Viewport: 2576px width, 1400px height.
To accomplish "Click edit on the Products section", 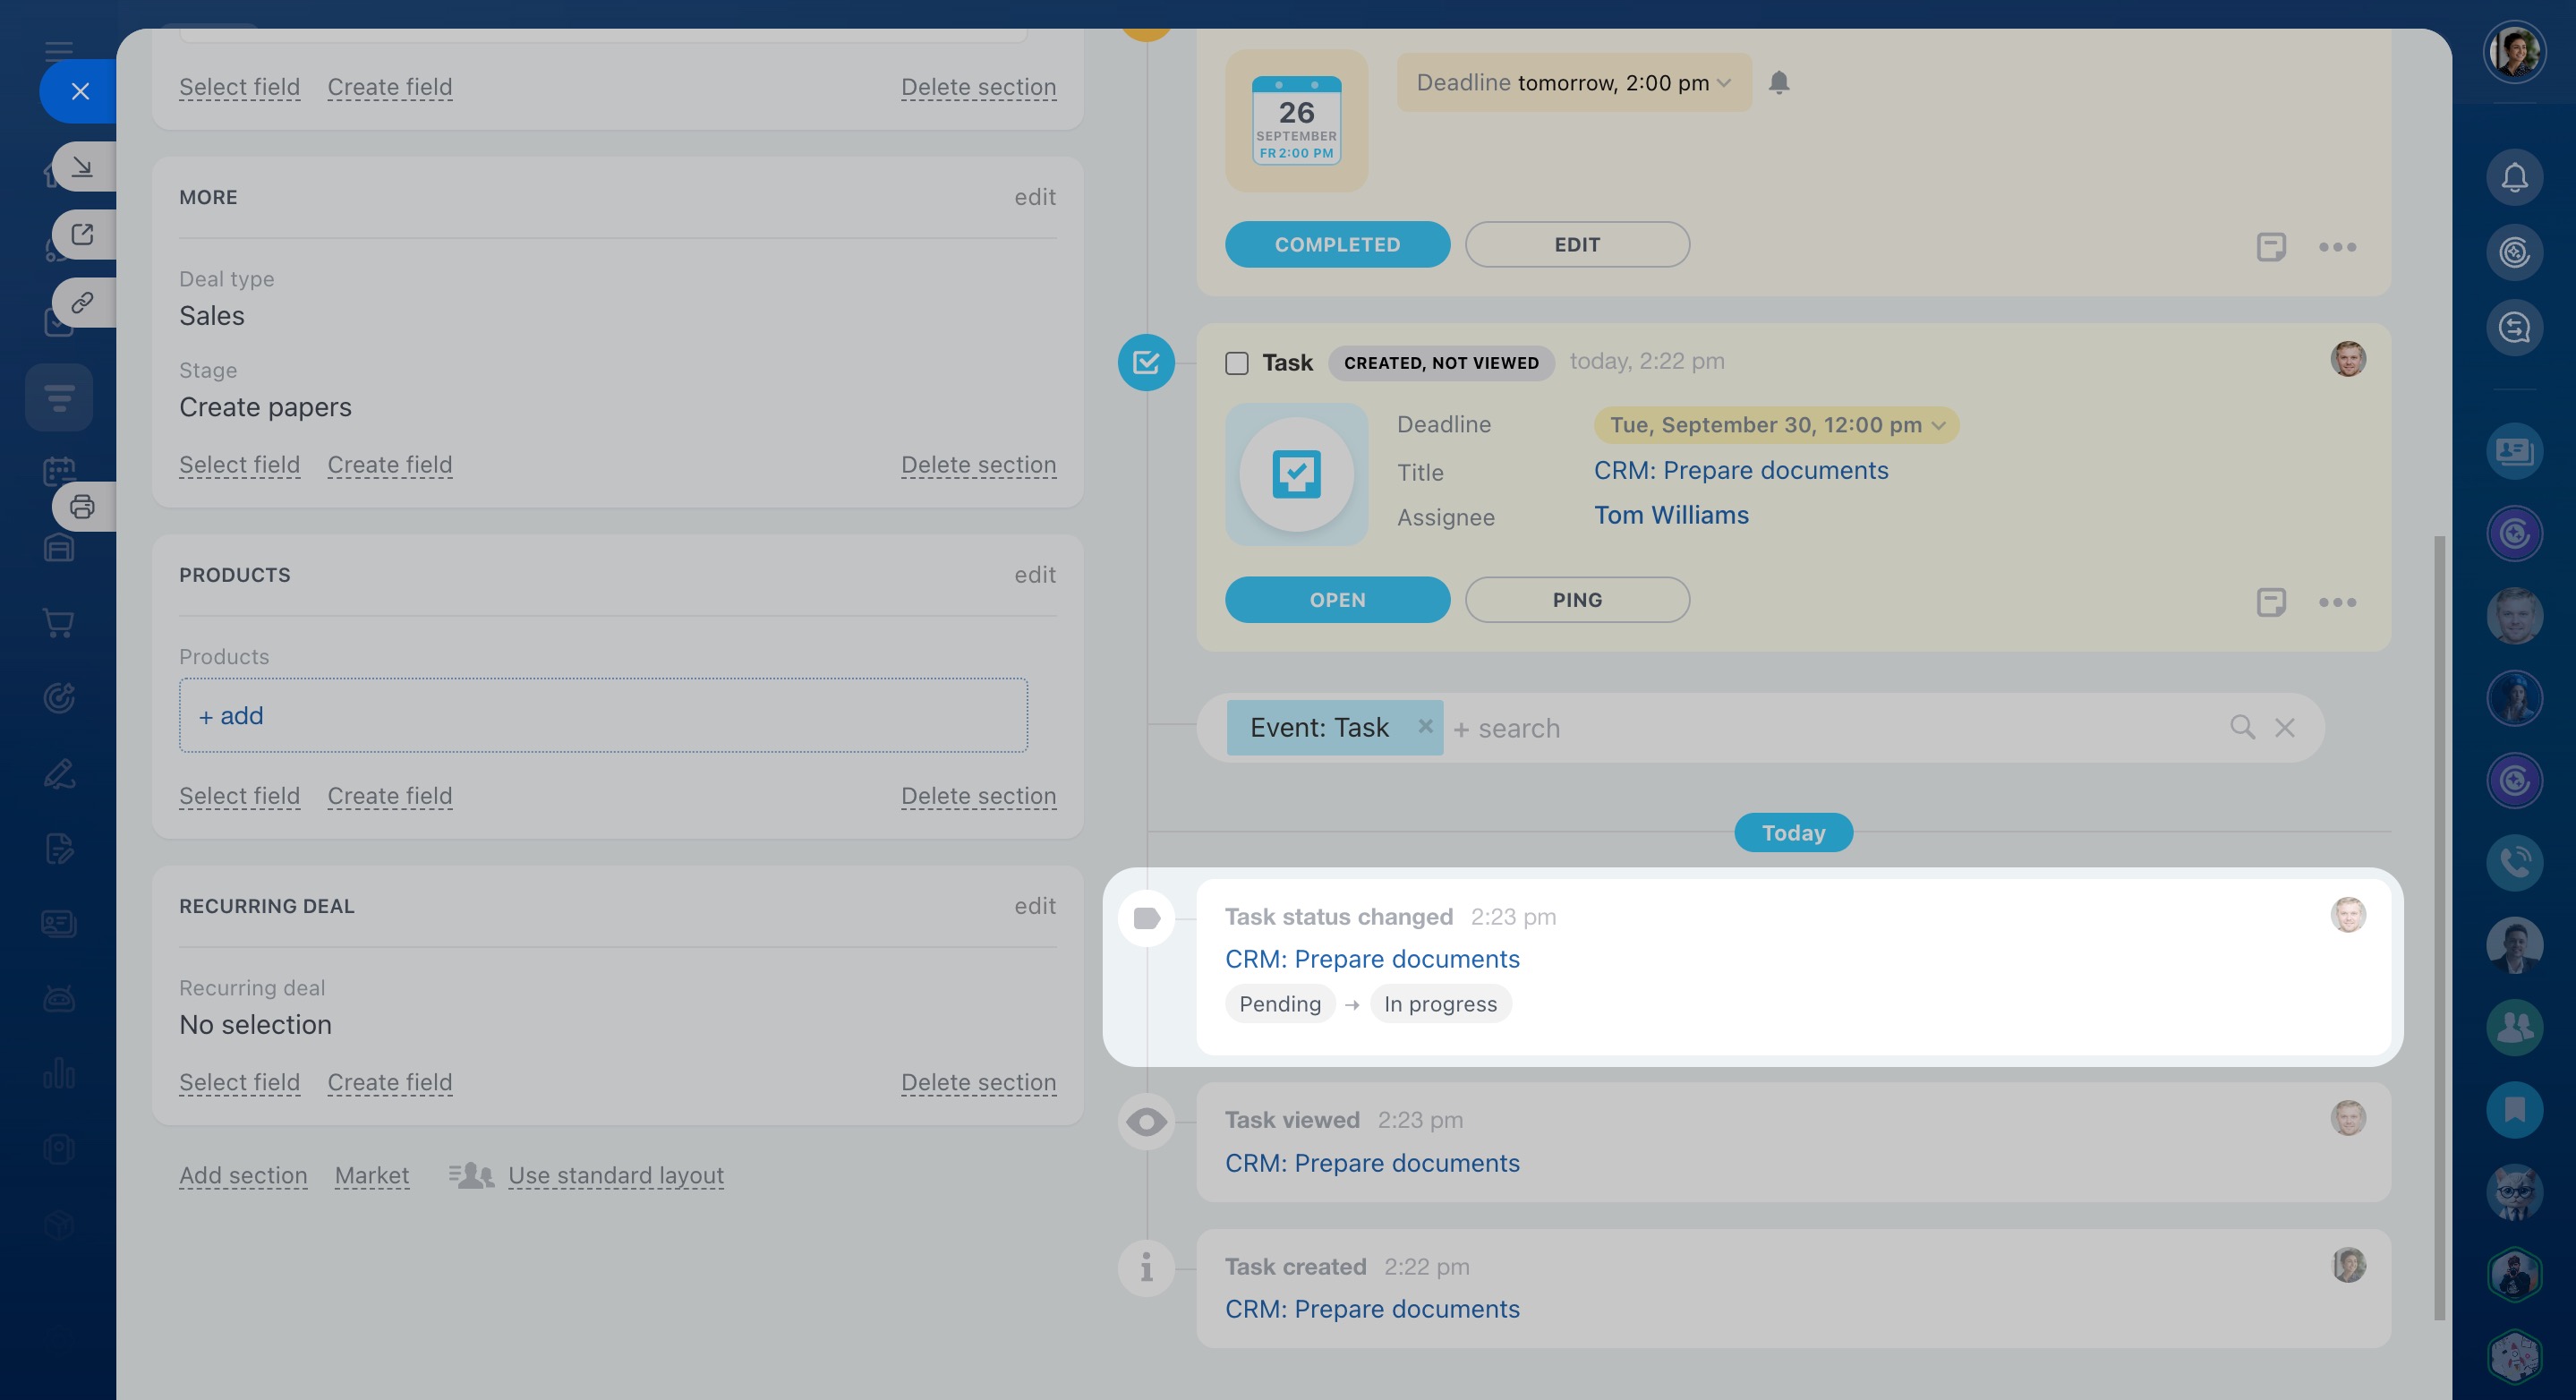I will (1034, 574).
